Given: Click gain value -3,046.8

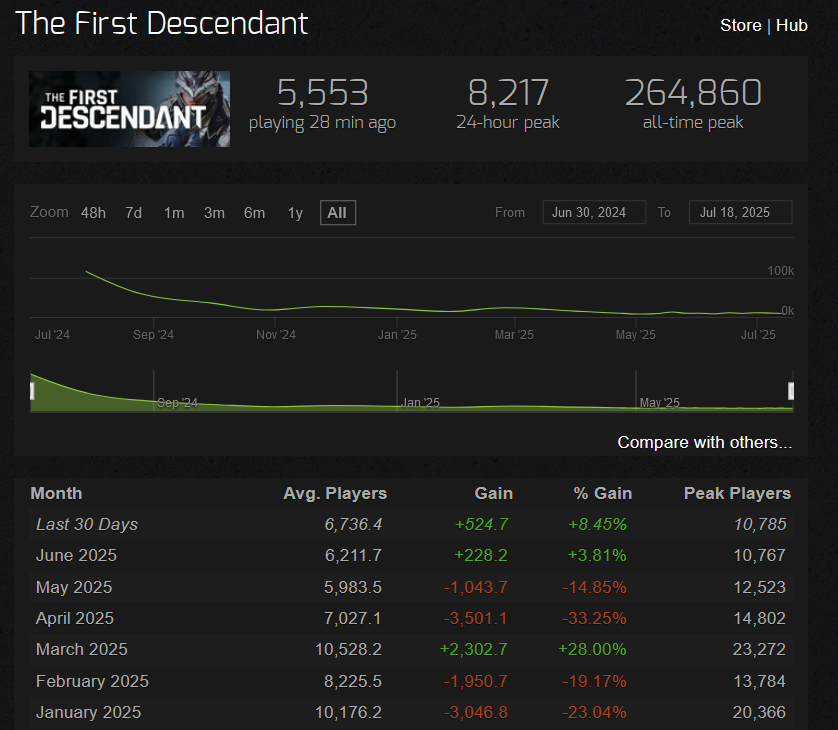Looking at the screenshot, I should [x=476, y=712].
